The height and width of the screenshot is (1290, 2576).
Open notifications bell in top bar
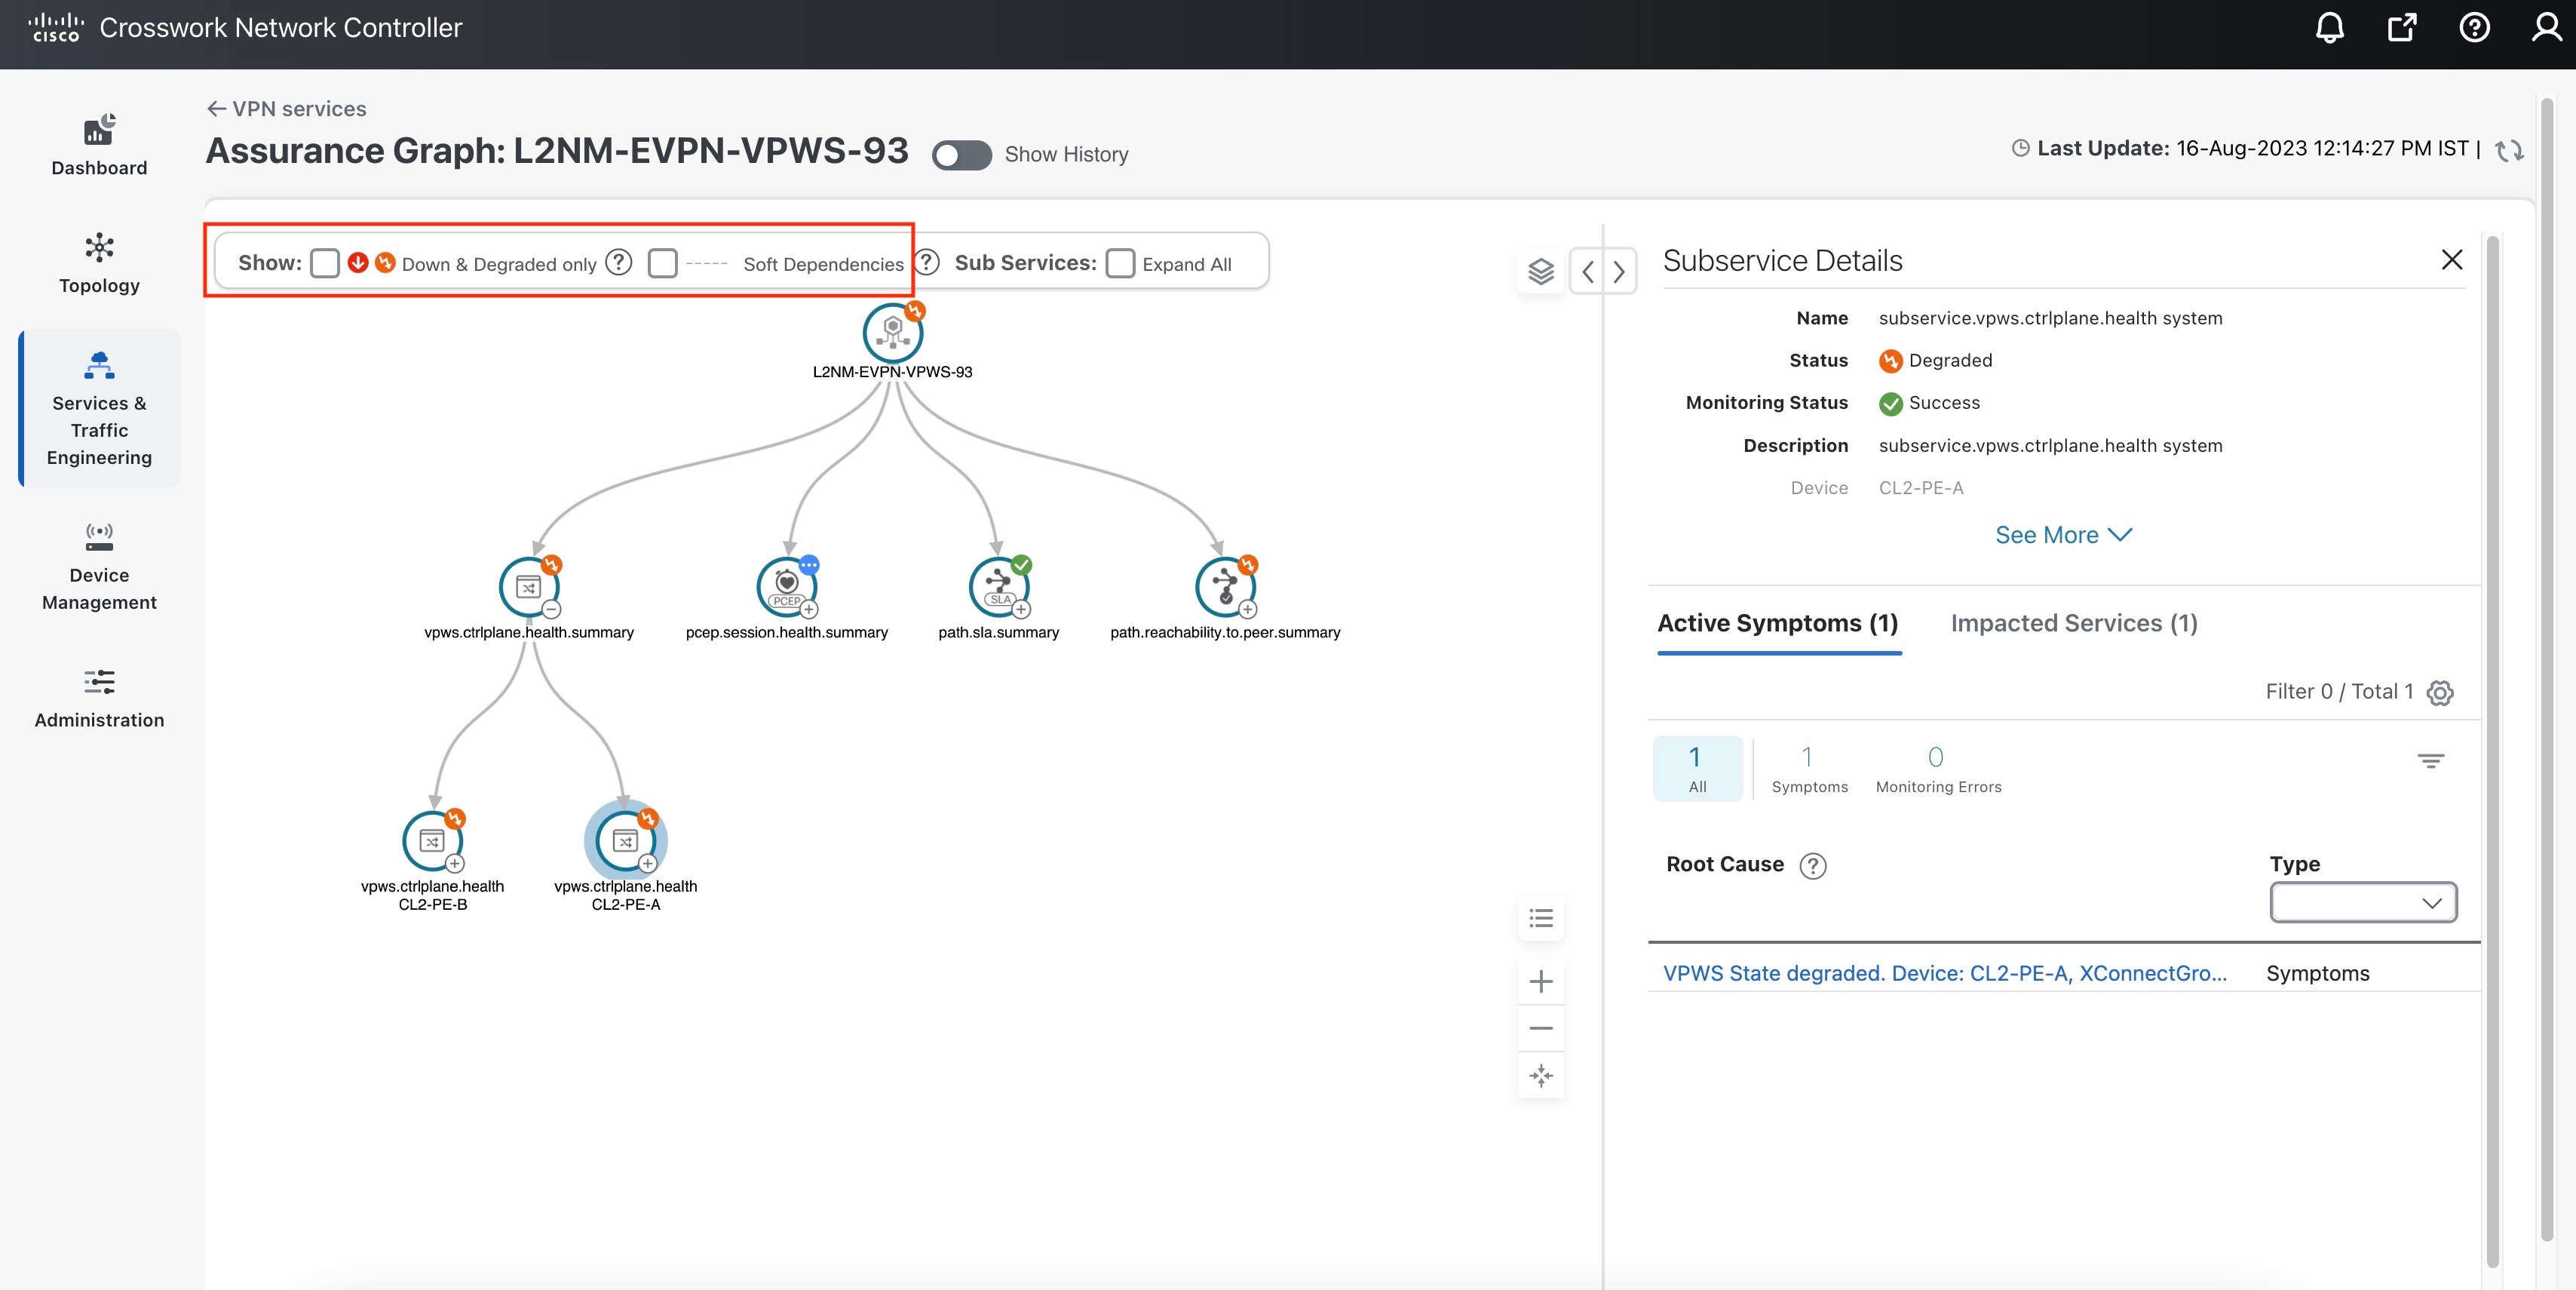[x=2330, y=27]
